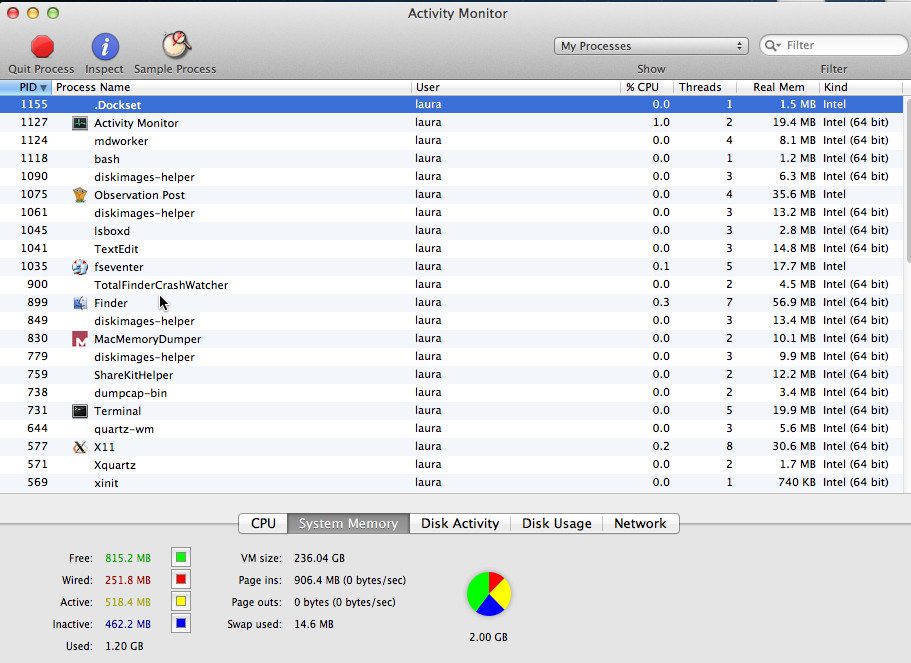Viewport: 911px width, 663px height.
Task: Open the My Processes dropdown
Action: (650, 45)
